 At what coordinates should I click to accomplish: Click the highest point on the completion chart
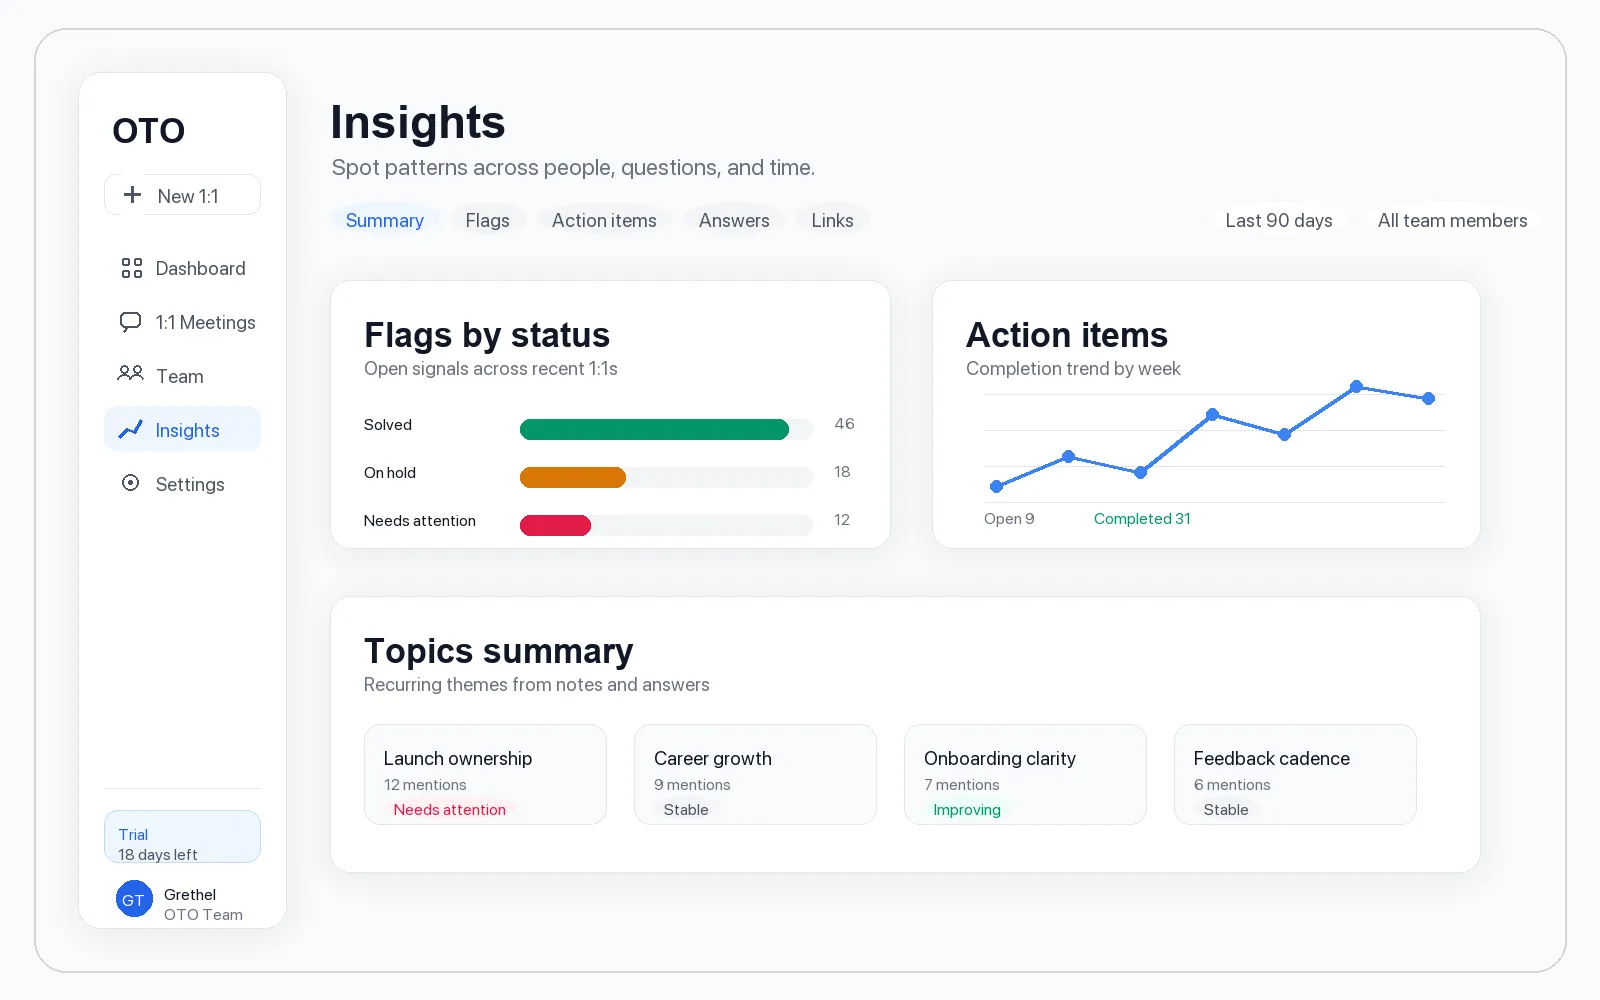pyautogui.click(x=1356, y=386)
